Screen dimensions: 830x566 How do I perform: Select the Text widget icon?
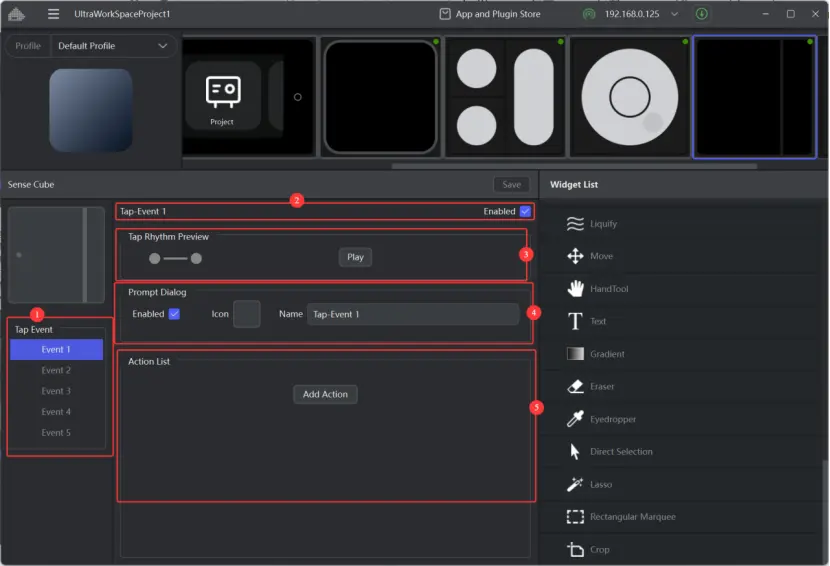click(x=575, y=321)
